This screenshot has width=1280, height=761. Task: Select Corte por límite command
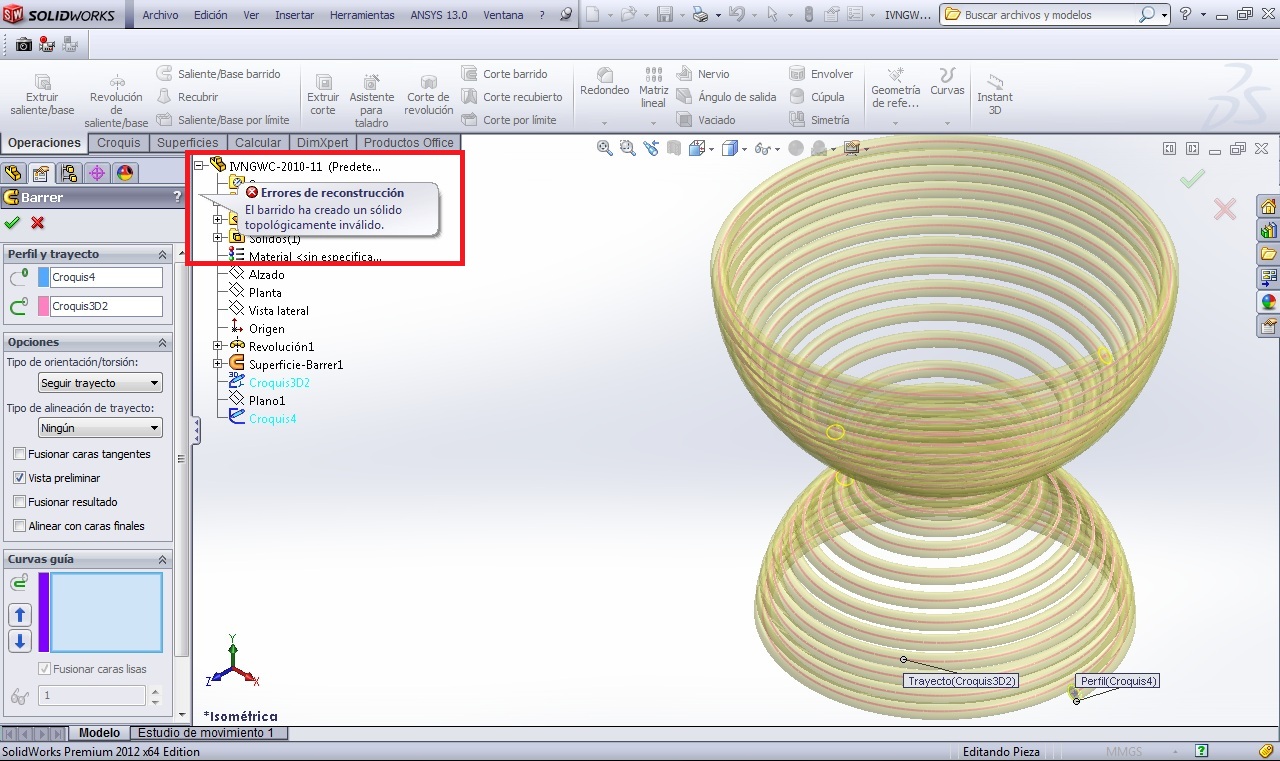click(509, 120)
